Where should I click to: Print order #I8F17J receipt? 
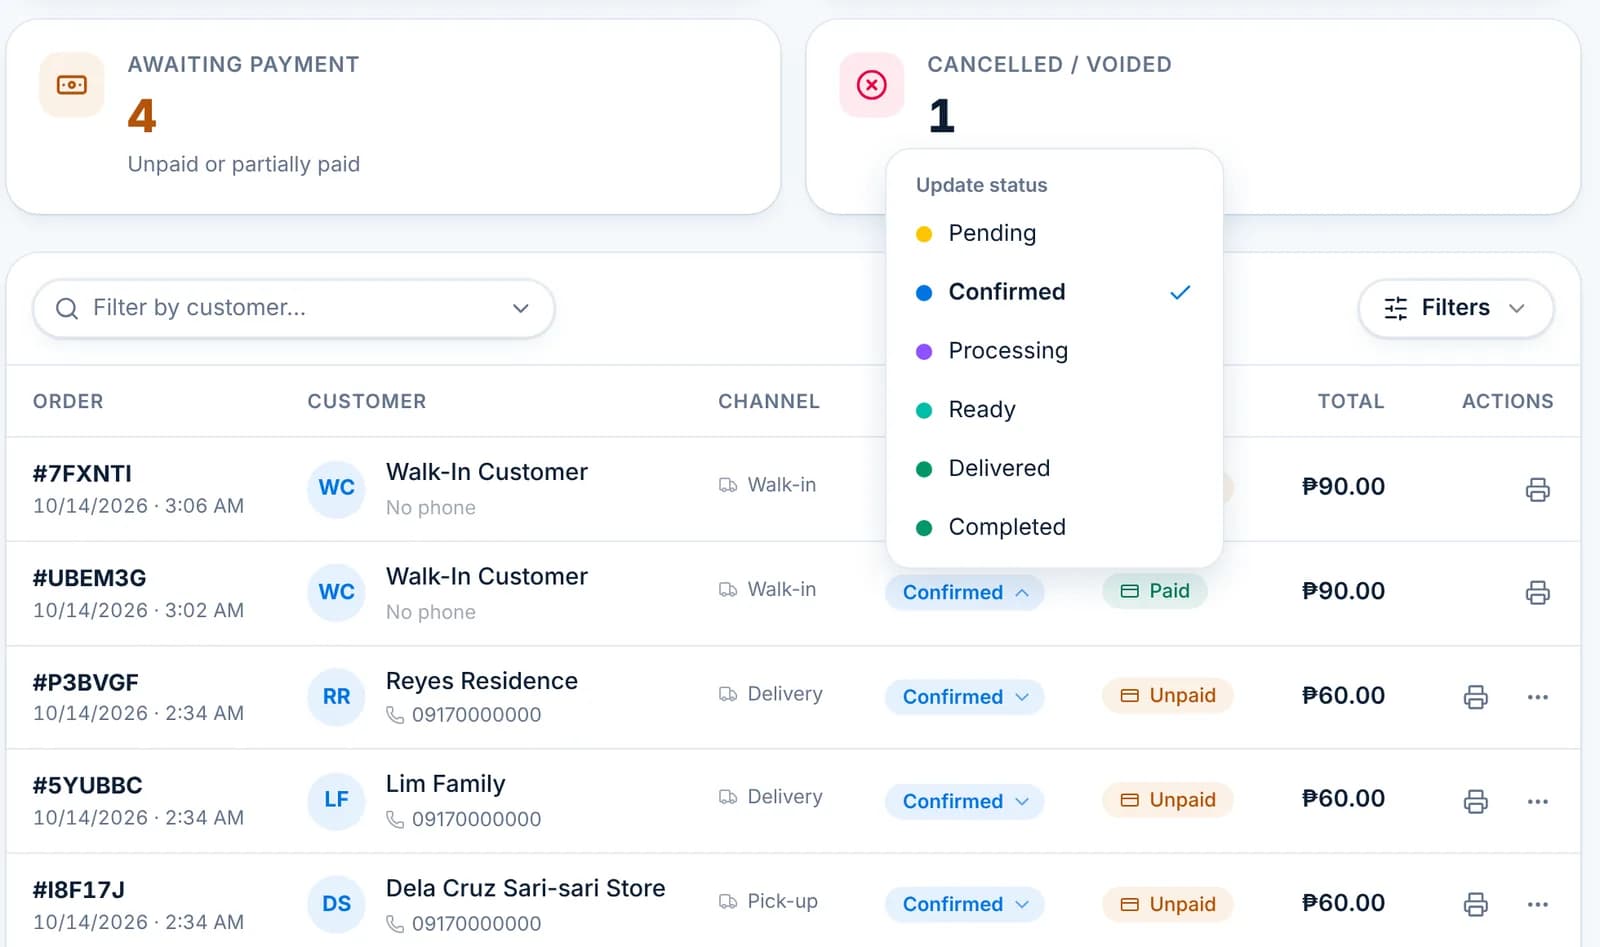point(1475,905)
